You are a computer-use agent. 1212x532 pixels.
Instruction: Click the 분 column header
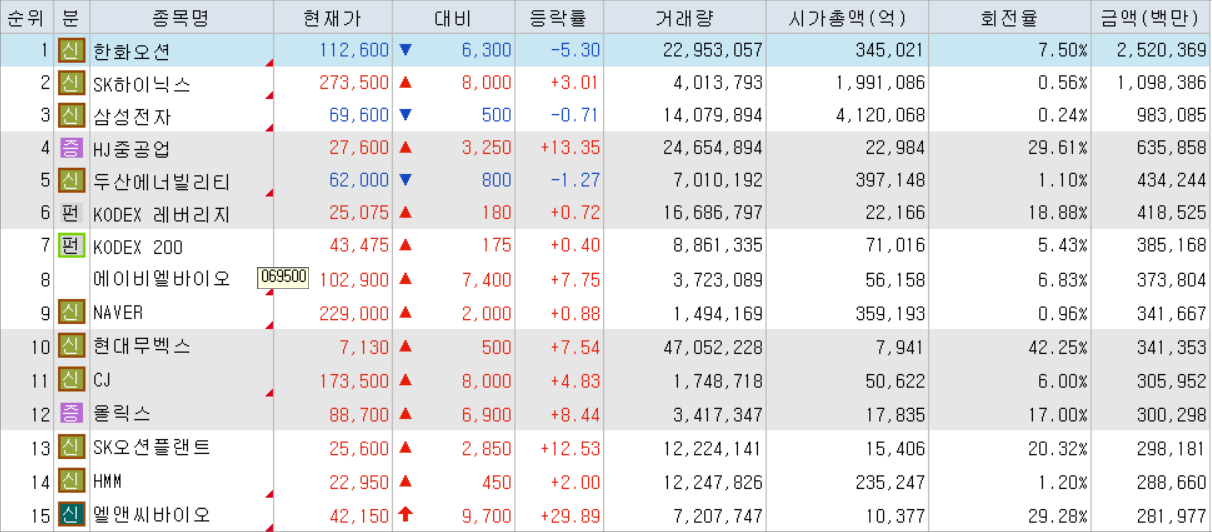click(x=70, y=17)
